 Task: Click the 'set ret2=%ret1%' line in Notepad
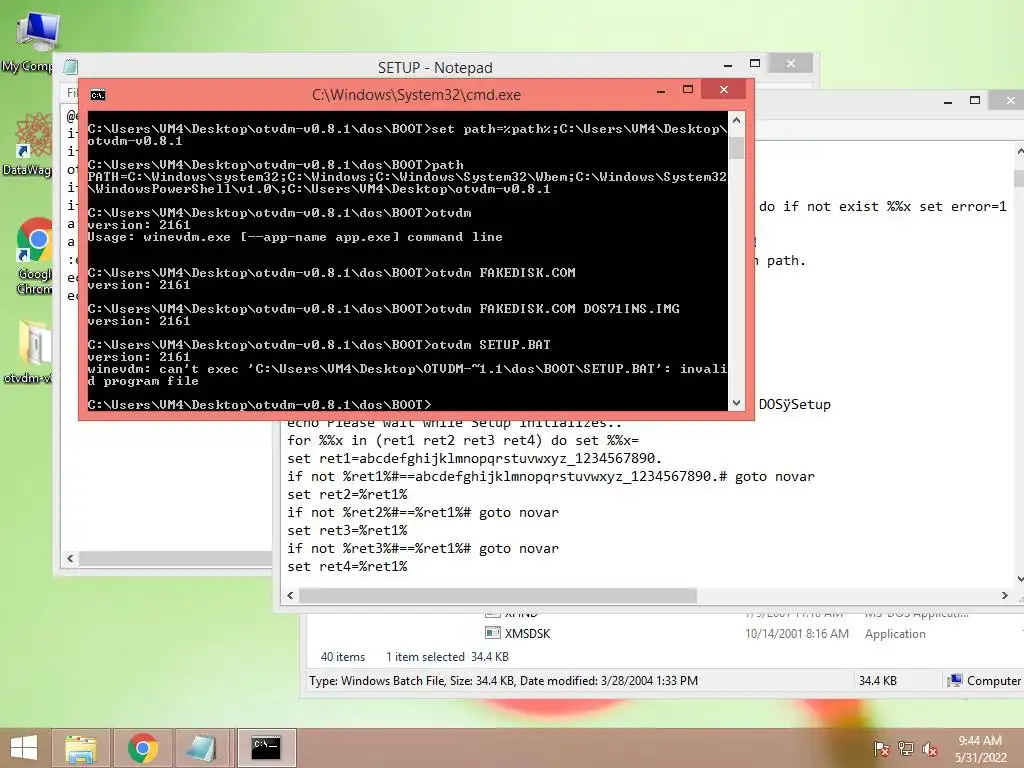tap(347, 494)
